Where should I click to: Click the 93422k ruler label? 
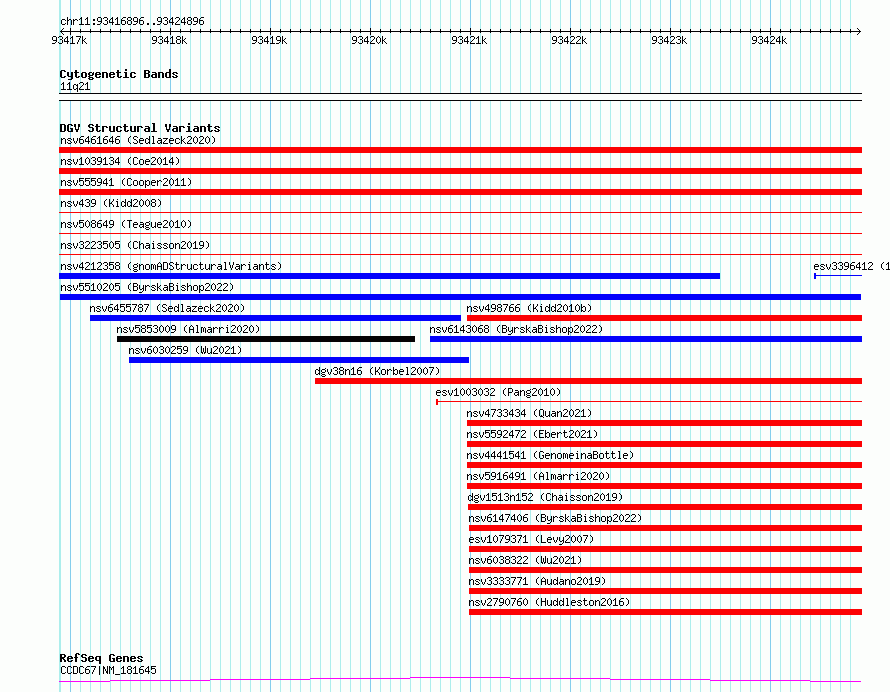[x=569, y=40]
